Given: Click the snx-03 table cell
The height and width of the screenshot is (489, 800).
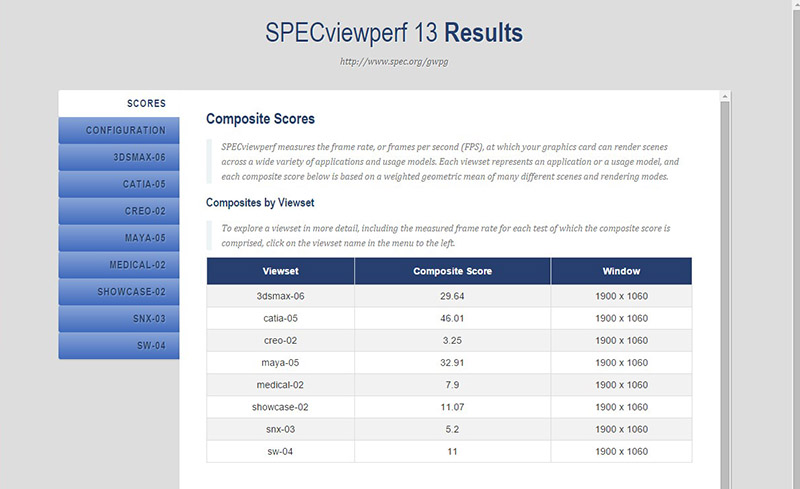Looking at the screenshot, I should point(281,429).
